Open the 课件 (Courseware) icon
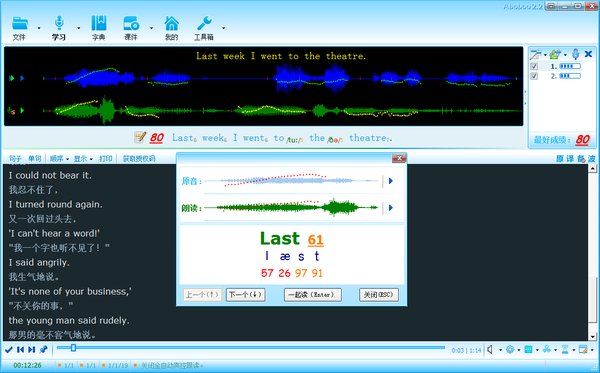600x373 pixels. tap(131, 23)
